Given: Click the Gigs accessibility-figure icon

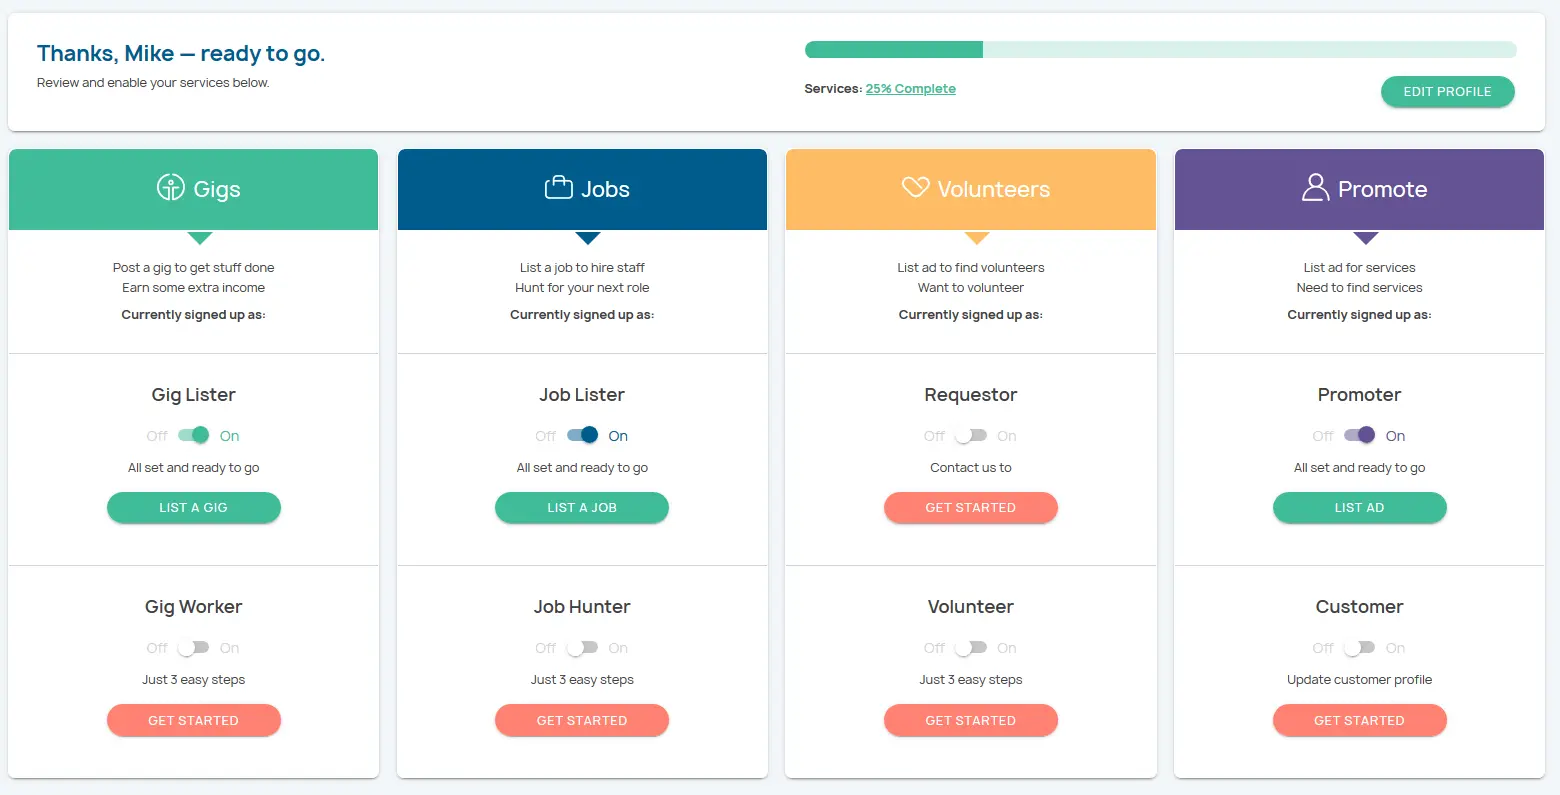Looking at the screenshot, I should click(x=171, y=188).
